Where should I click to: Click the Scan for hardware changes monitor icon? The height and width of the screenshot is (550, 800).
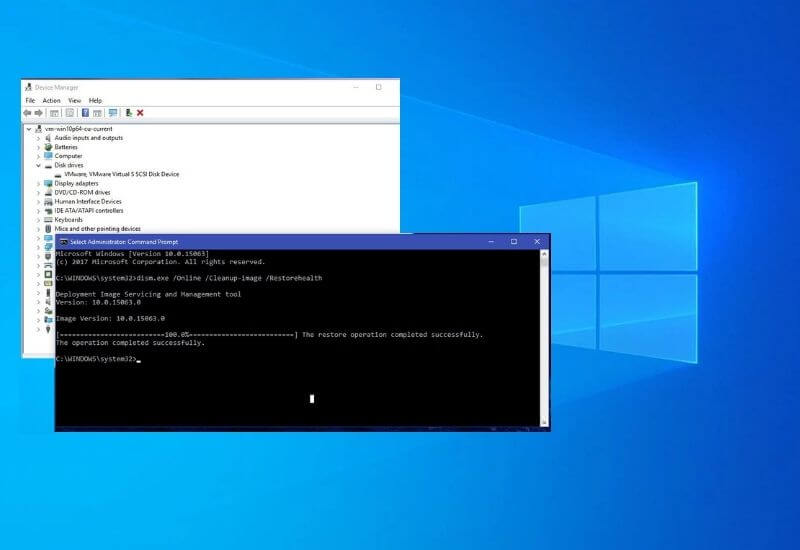[113, 113]
